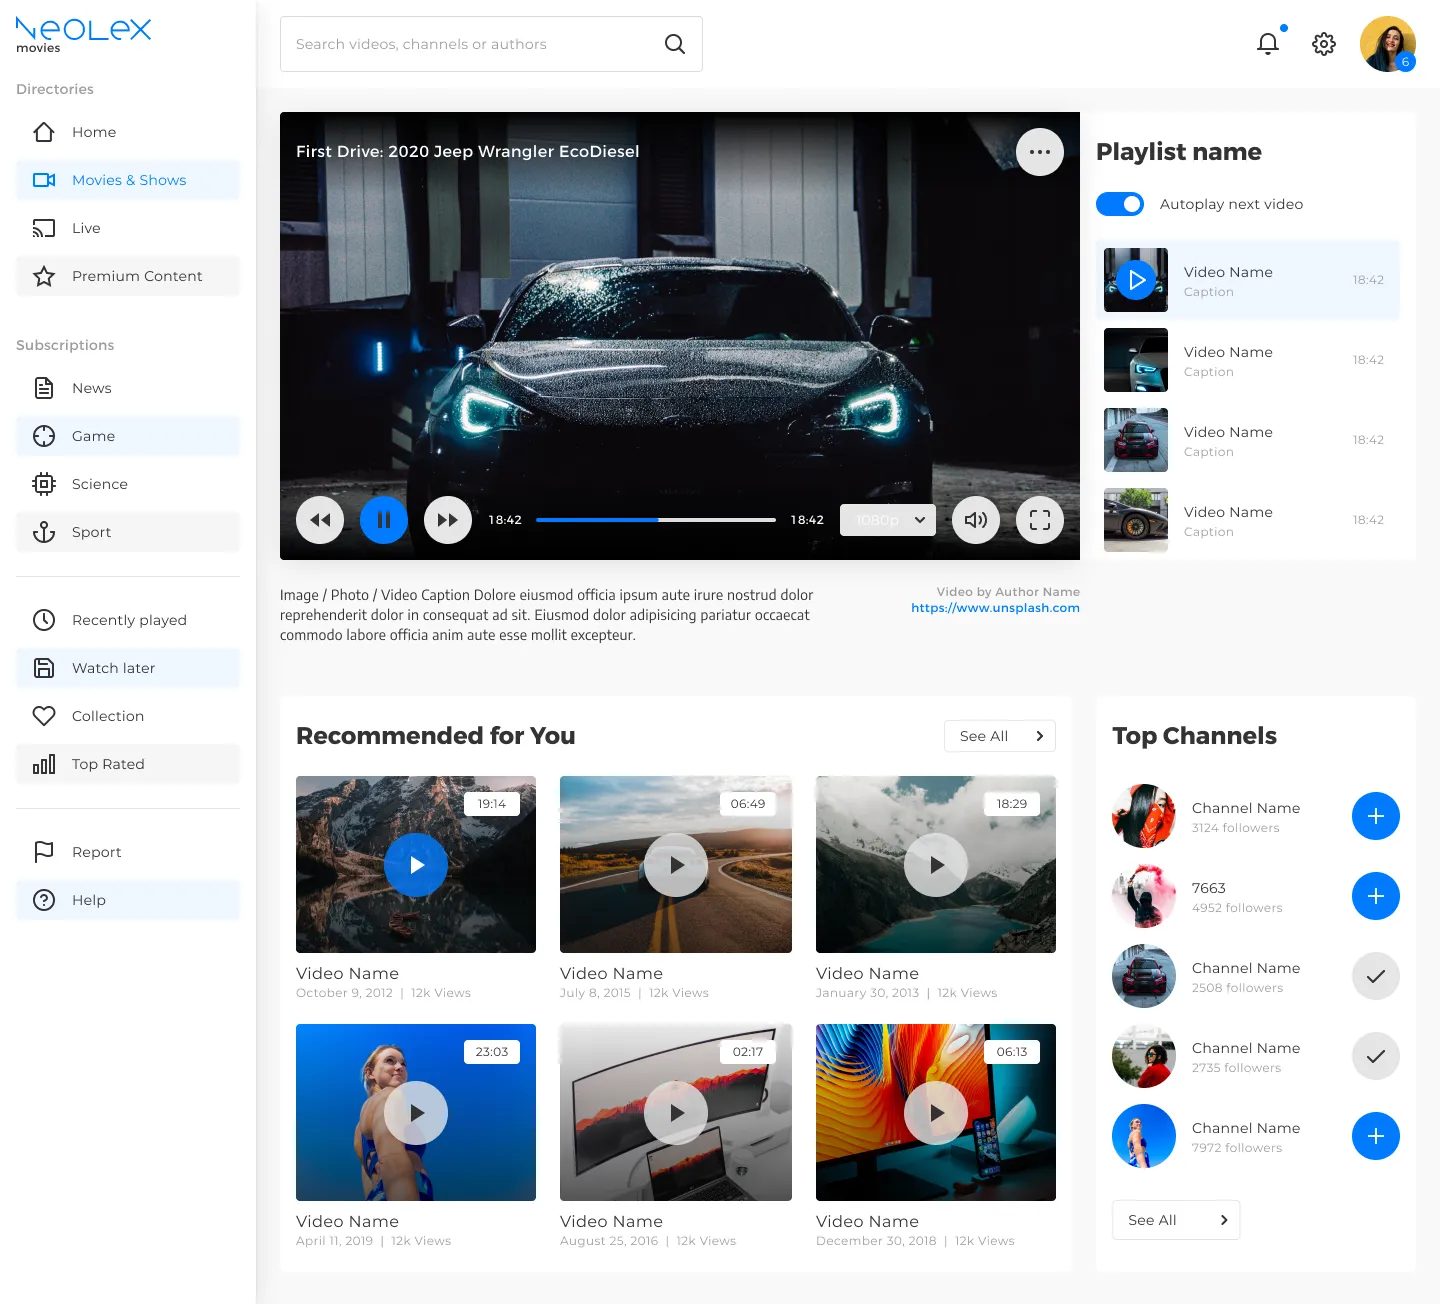This screenshot has height=1304, width=1440.
Task: Mute the video player volume
Action: pos(975,520)
